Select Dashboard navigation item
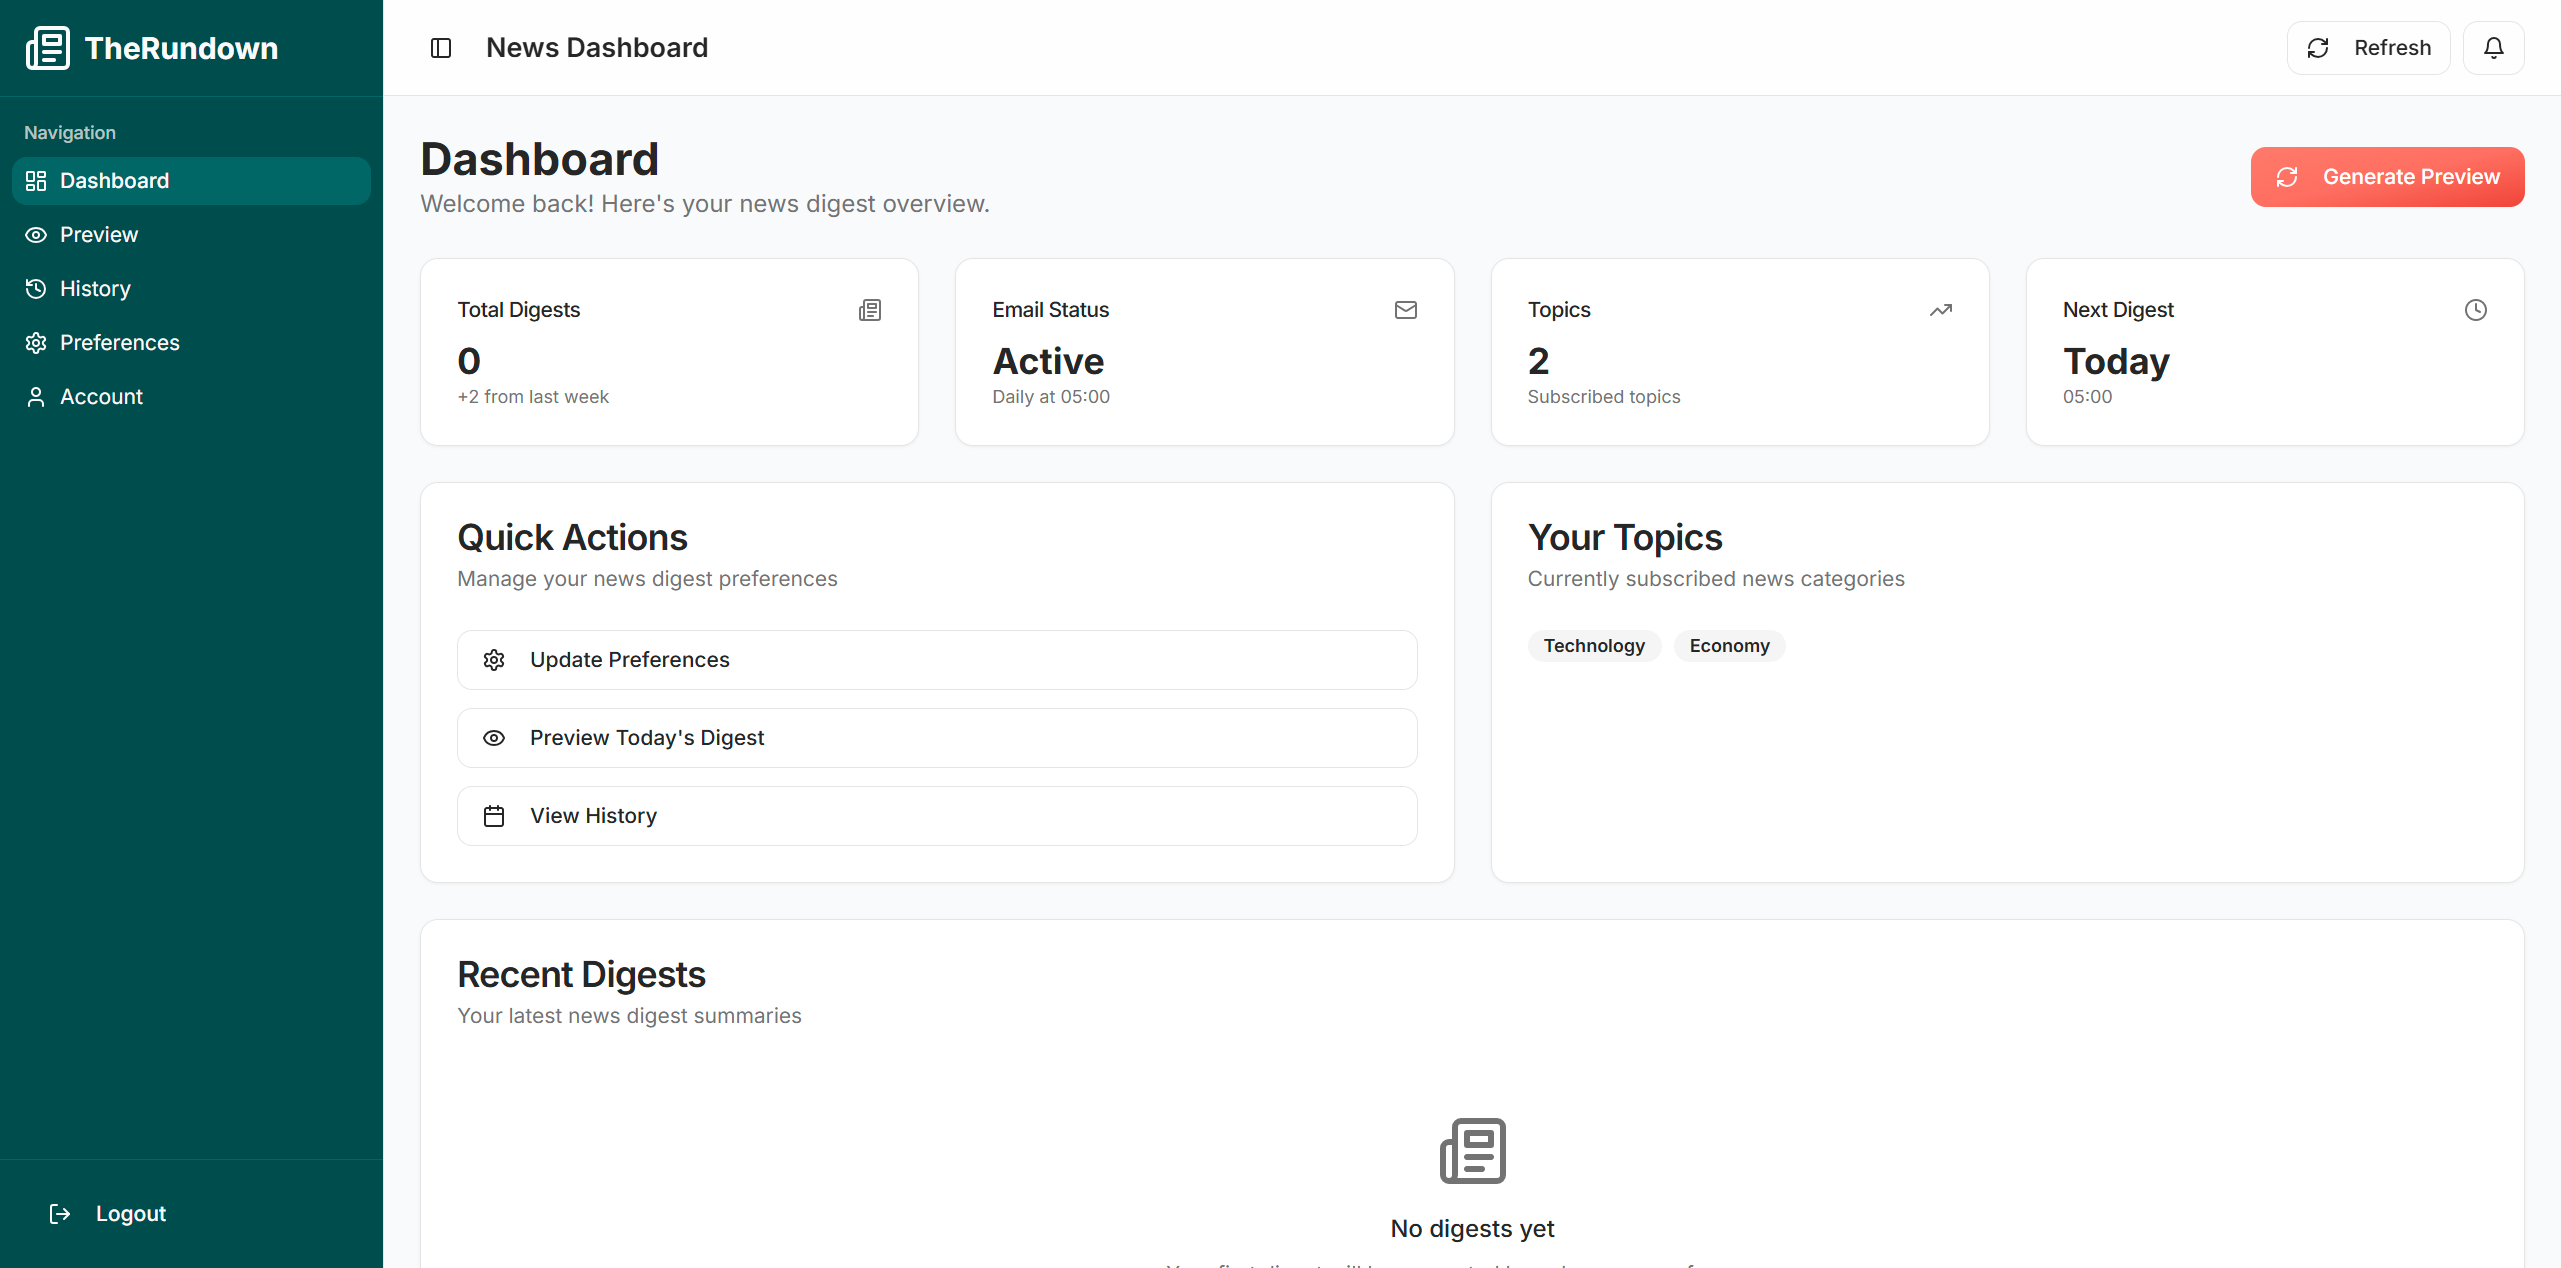Viewport: 2561px width, 1268px height. click(114, 181)
